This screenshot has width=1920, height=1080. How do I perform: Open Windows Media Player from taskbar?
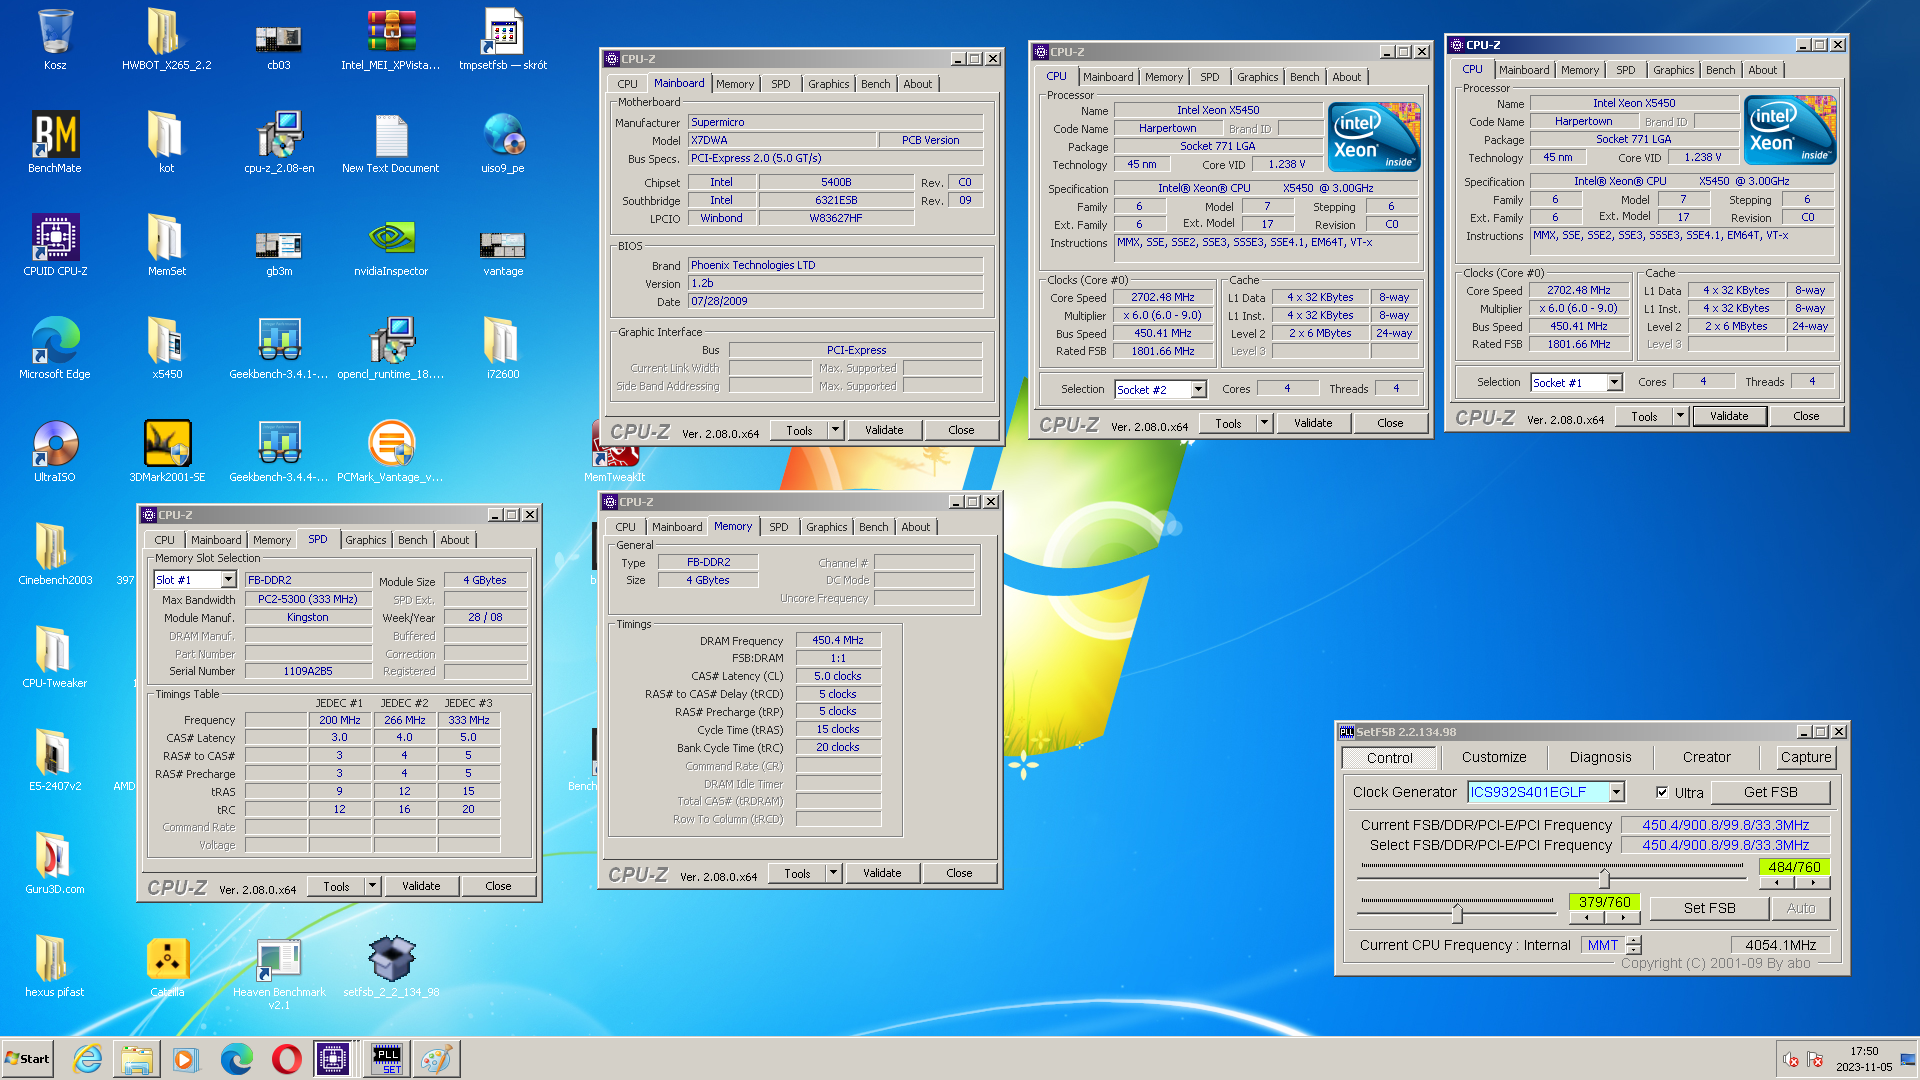tap(185, 1058)
